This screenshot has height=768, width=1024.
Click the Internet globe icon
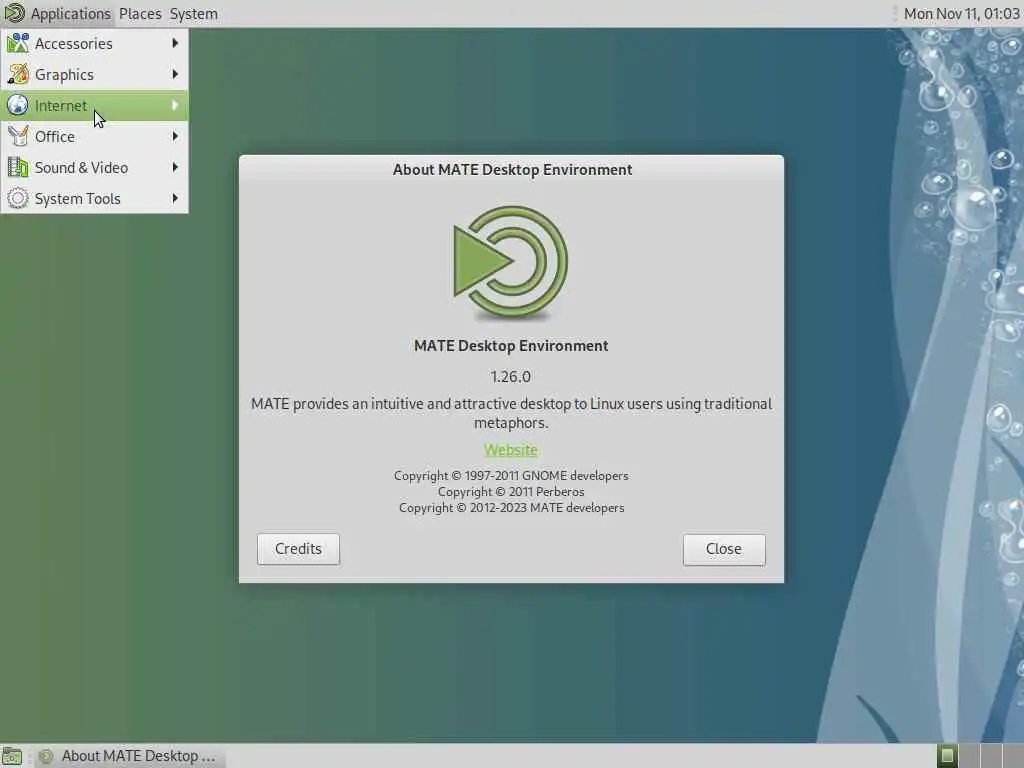click(18, 105)
